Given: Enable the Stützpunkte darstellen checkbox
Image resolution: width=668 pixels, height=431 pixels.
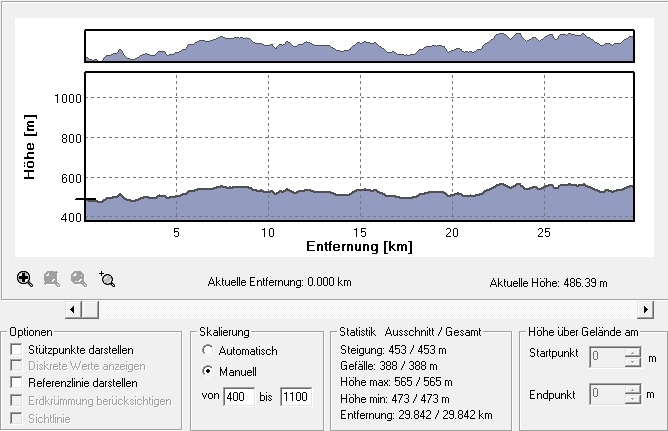Looking at the screenshot, I should [x=16, y=349].
